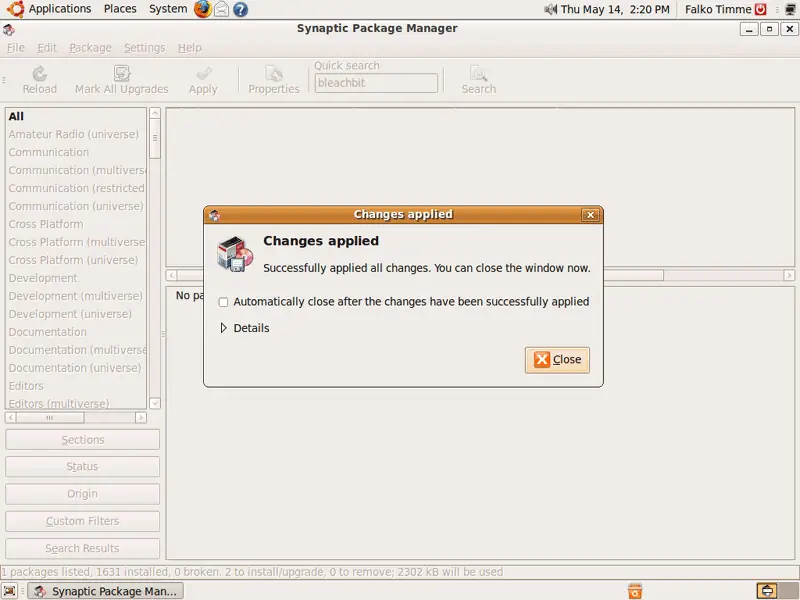The width and height of the screenshot is (800, 600).
Task: Open the Settings menu
Action: pyautogui.click(x=145, y=47)
